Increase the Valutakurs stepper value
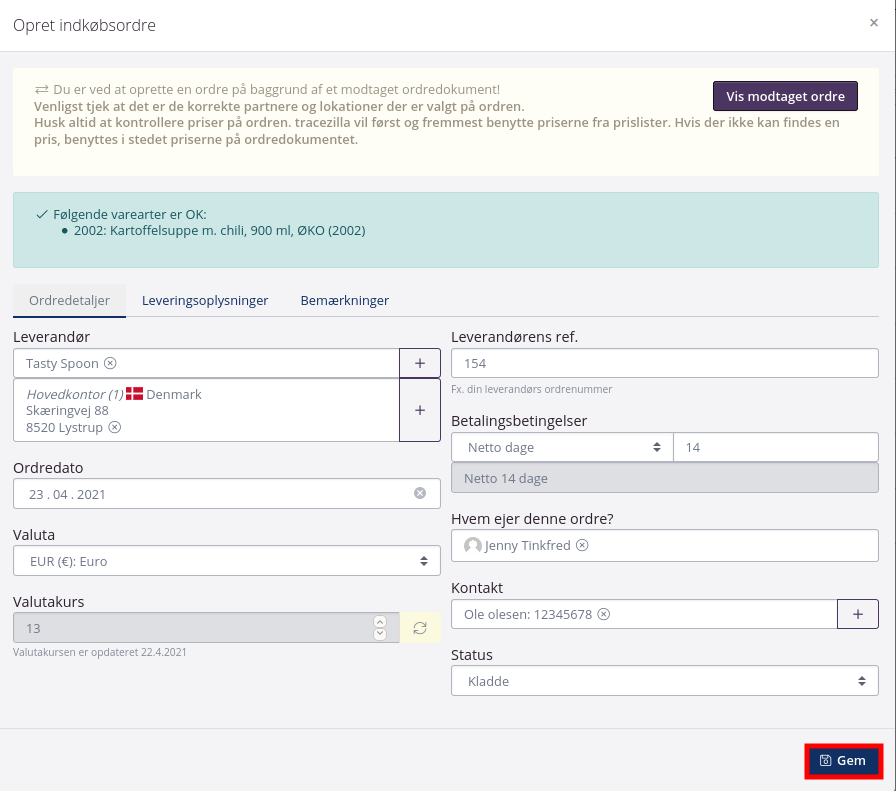 point(379,621)
